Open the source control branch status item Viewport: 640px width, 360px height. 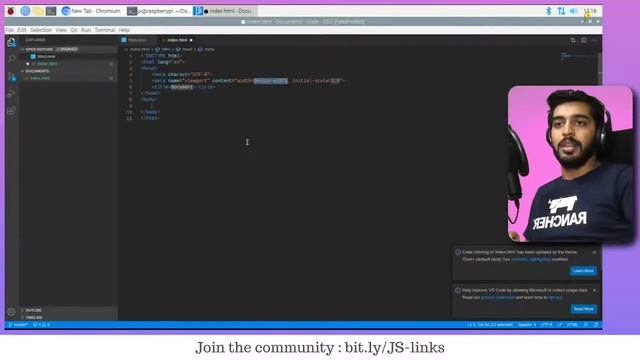(18, 325)
